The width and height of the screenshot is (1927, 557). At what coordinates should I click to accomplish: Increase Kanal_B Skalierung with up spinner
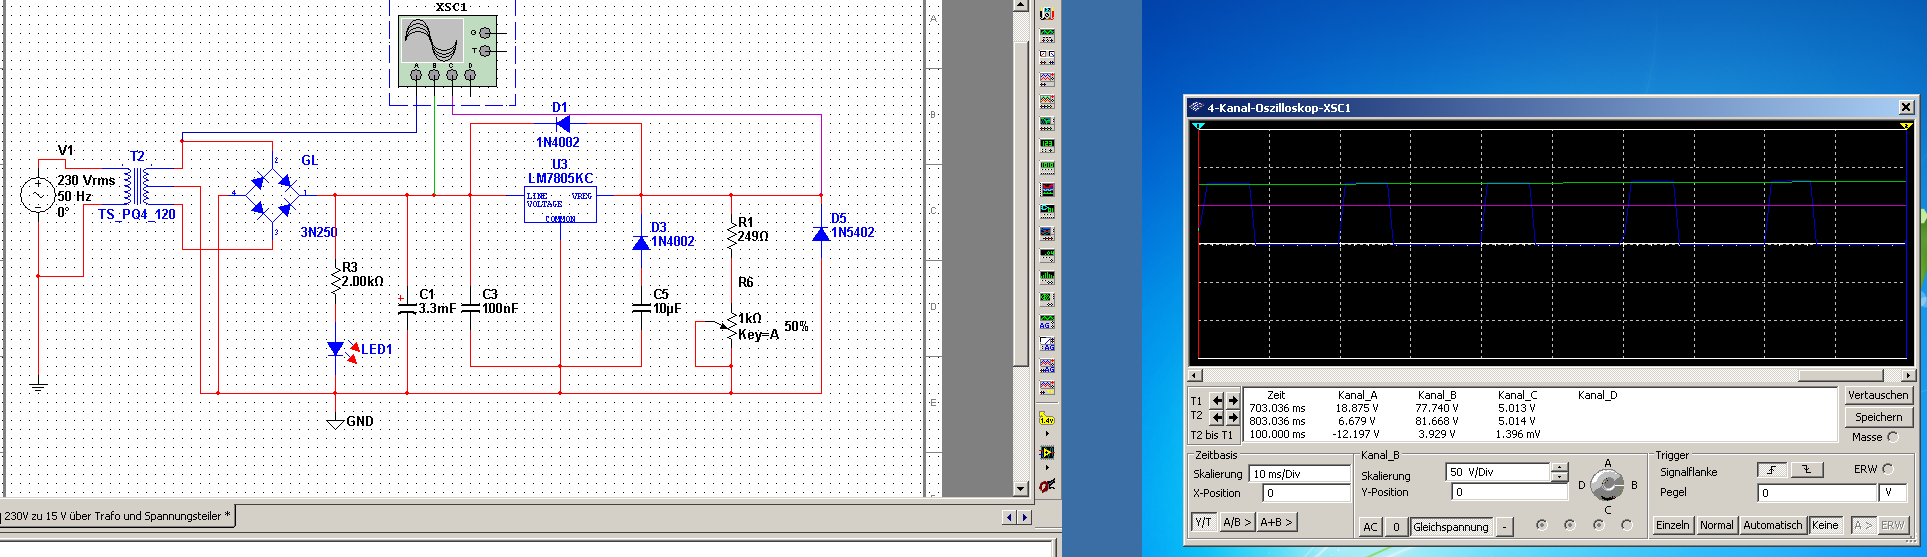pos(1559,467)
